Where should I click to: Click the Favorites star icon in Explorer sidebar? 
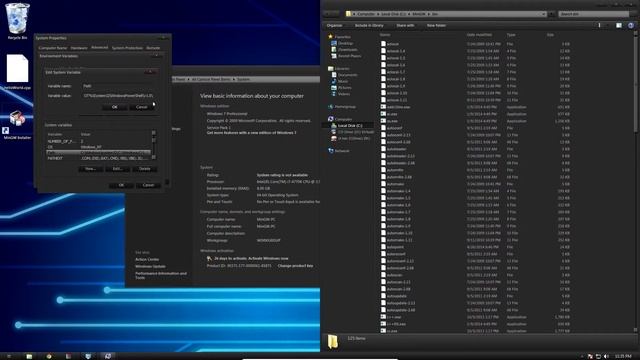tap(331, 37)
